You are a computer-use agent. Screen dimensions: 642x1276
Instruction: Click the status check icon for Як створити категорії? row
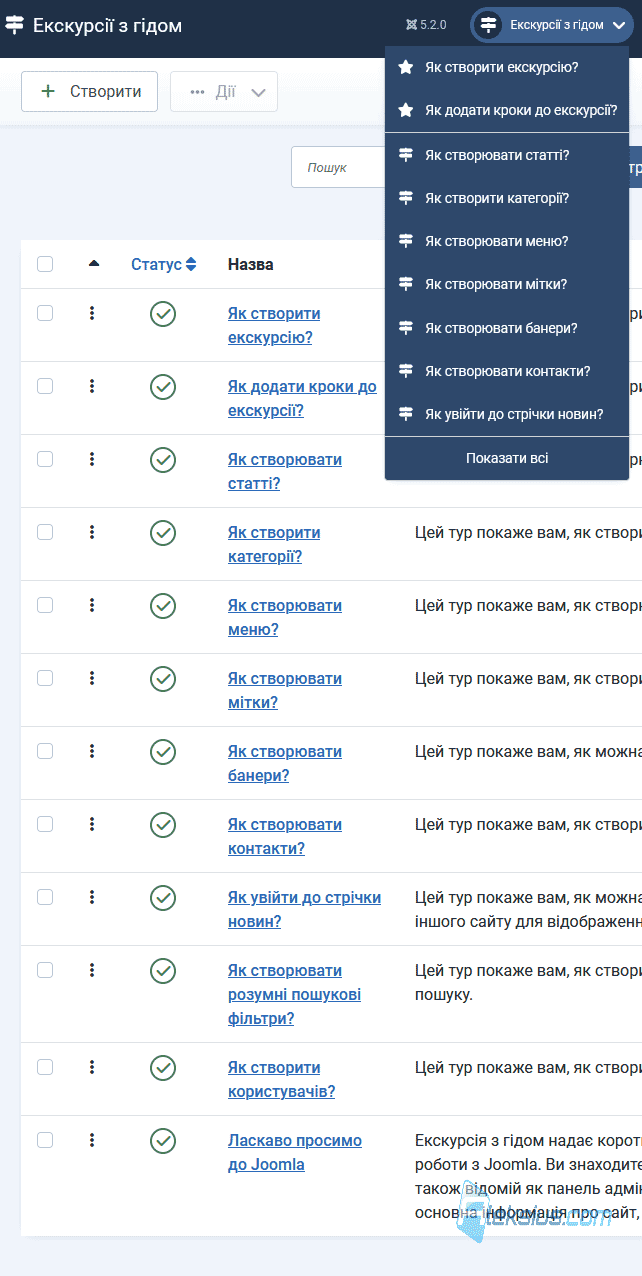tap(163, 533)
